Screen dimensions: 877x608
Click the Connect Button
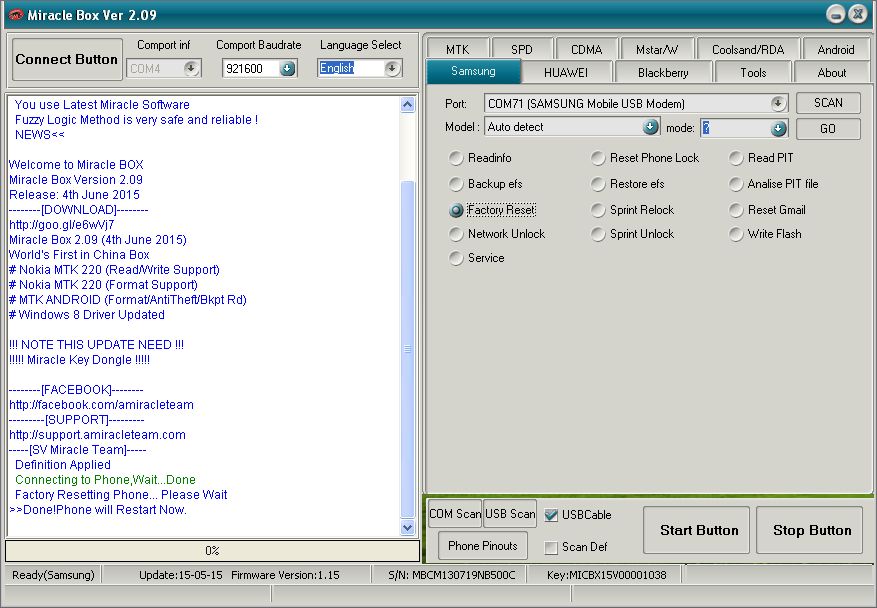(67, 59)
